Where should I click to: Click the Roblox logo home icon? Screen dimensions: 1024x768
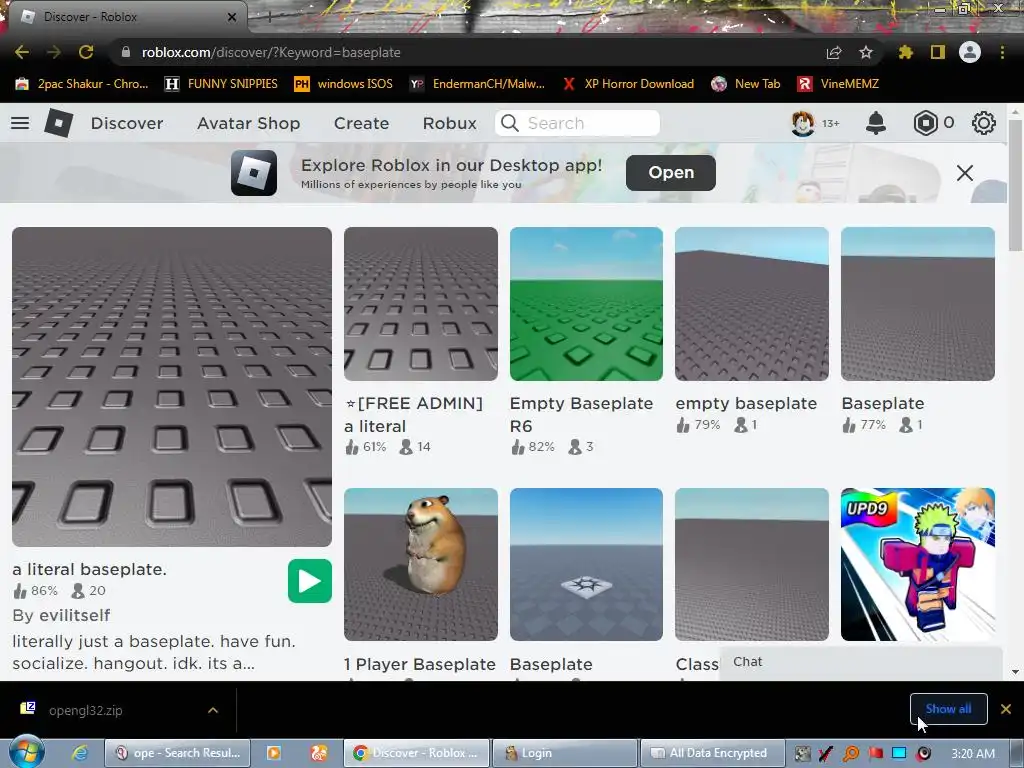[59, 123]
